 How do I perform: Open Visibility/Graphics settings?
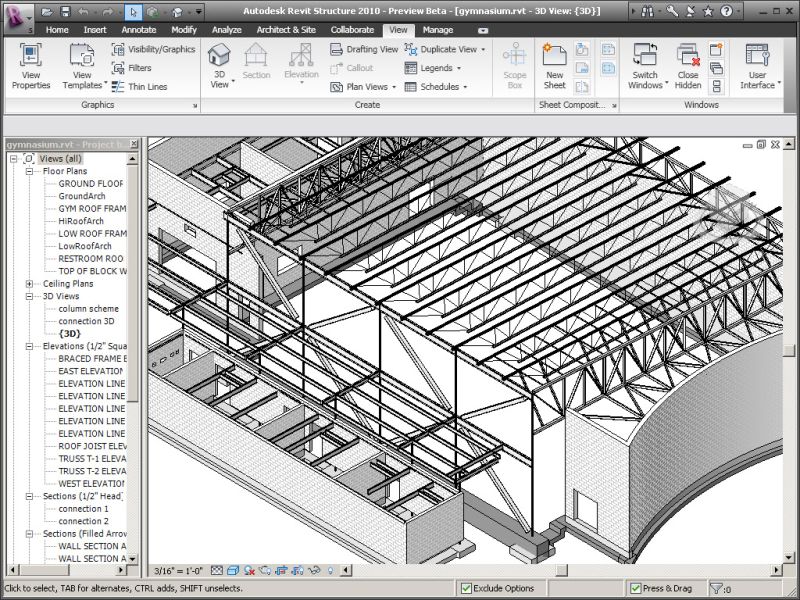coord(154,49)
